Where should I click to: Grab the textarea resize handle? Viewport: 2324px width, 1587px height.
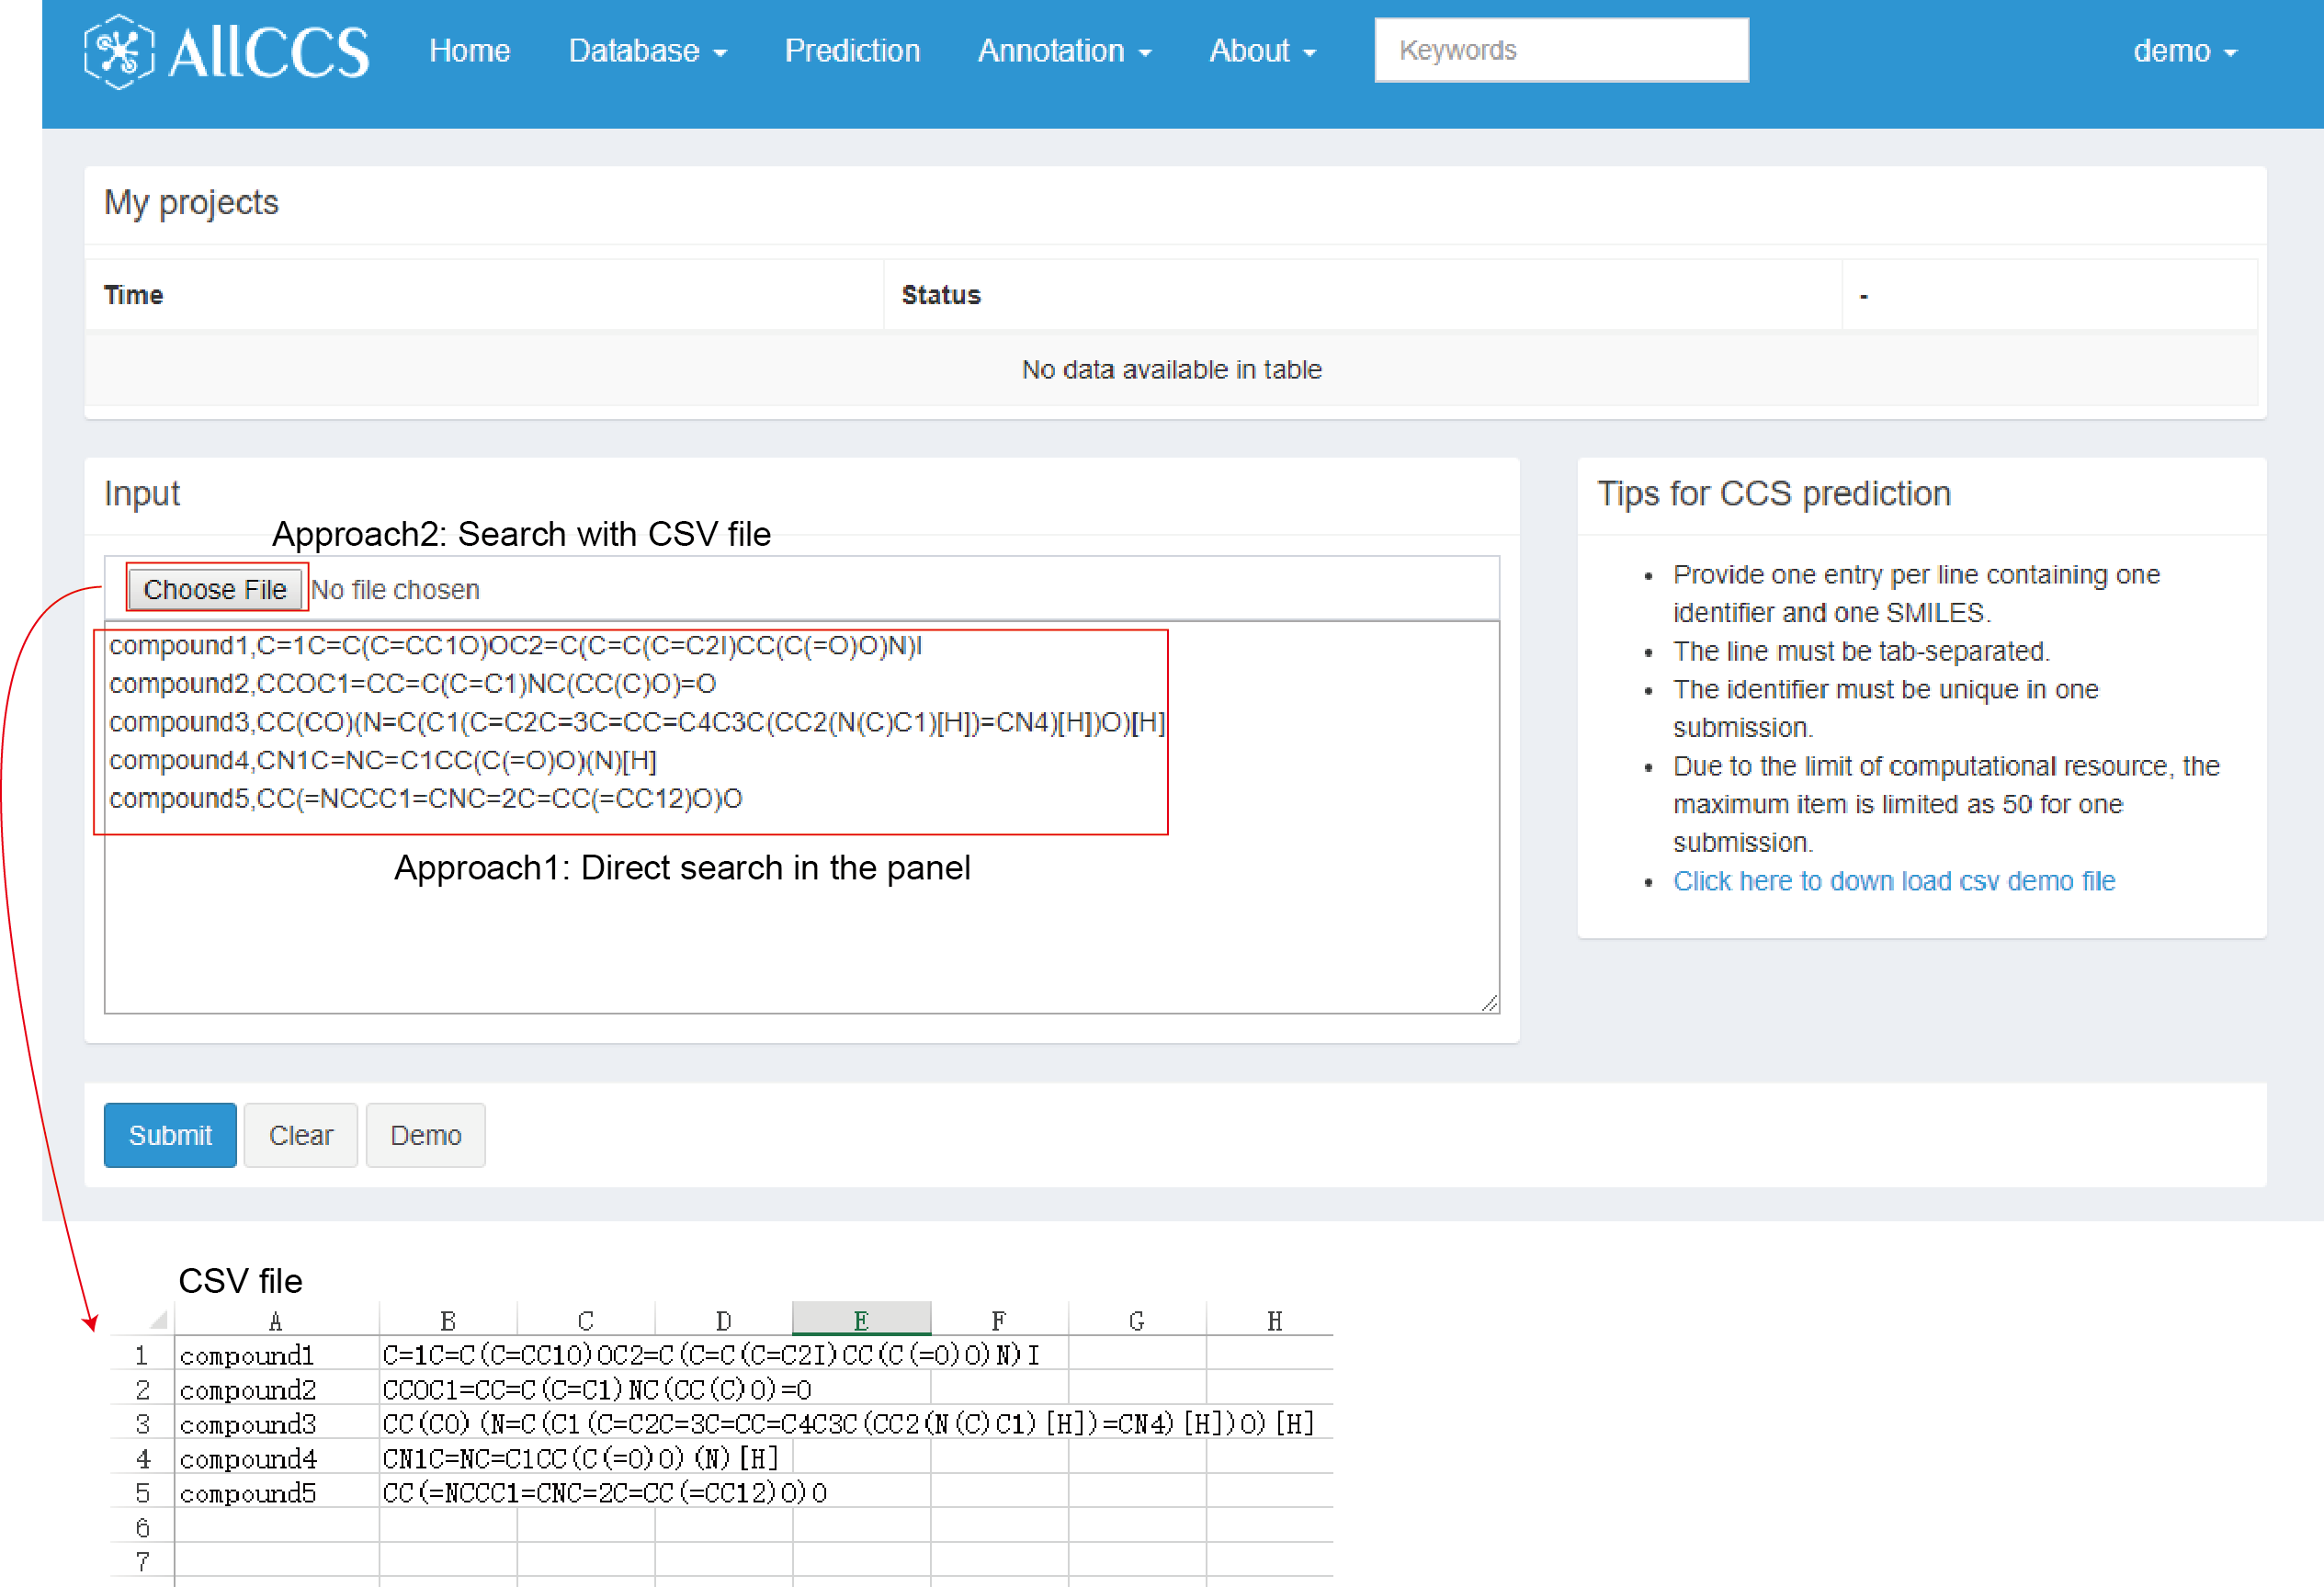click(1490, 1003)
